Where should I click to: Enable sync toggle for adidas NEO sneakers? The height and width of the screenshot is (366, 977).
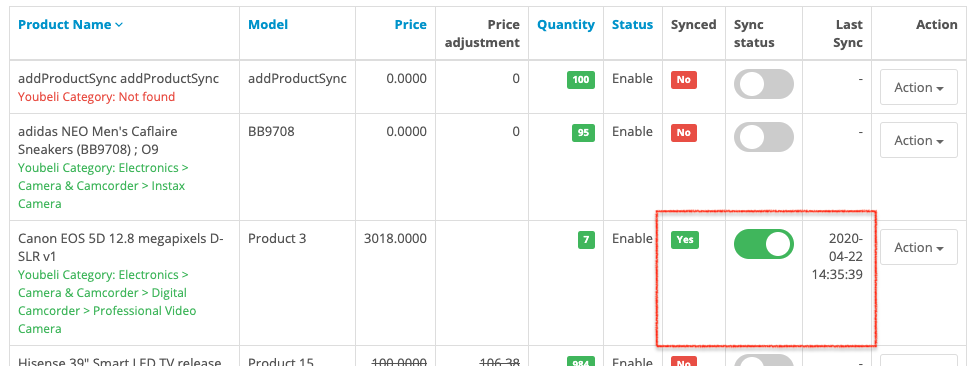[764, 137]
